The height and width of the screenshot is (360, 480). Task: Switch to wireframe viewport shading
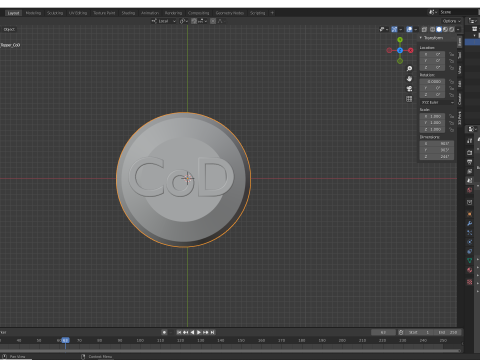pos(433,29)
